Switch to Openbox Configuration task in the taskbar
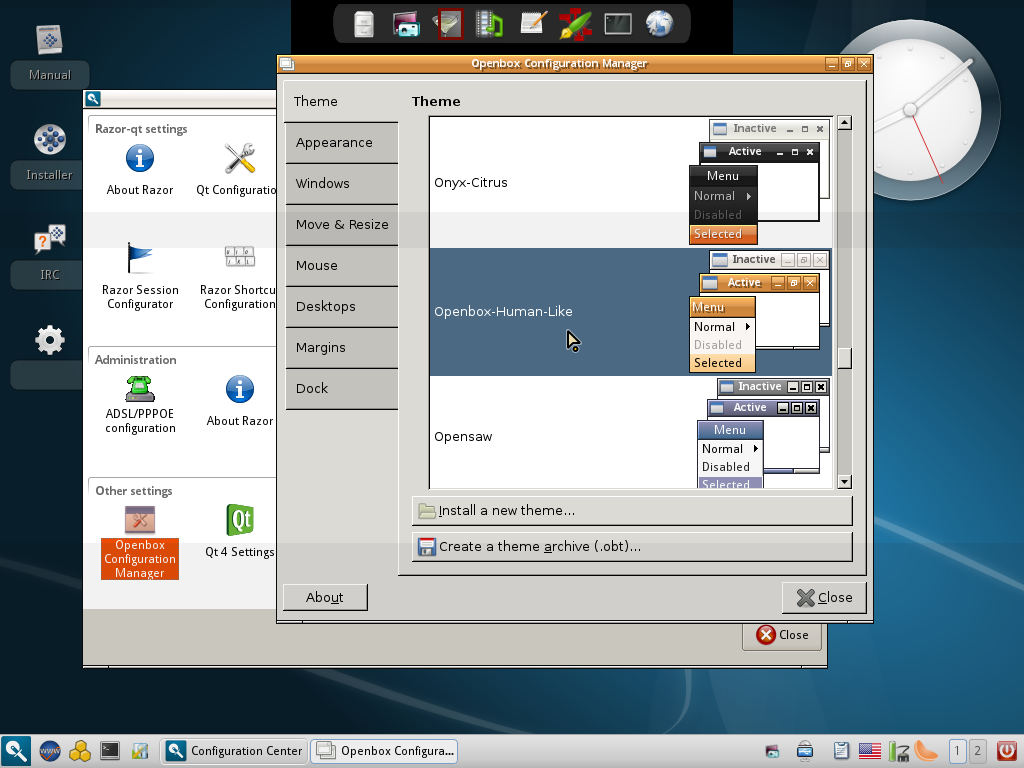The image size is (1024, 768). point(384,751)
